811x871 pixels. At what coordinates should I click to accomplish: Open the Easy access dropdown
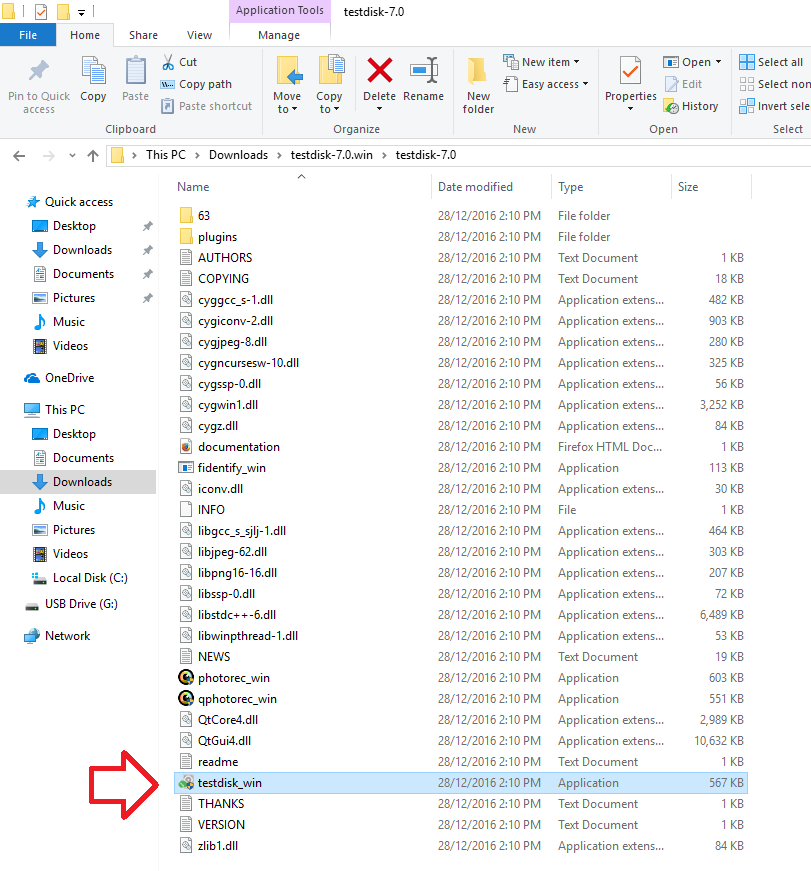point(585,84)
